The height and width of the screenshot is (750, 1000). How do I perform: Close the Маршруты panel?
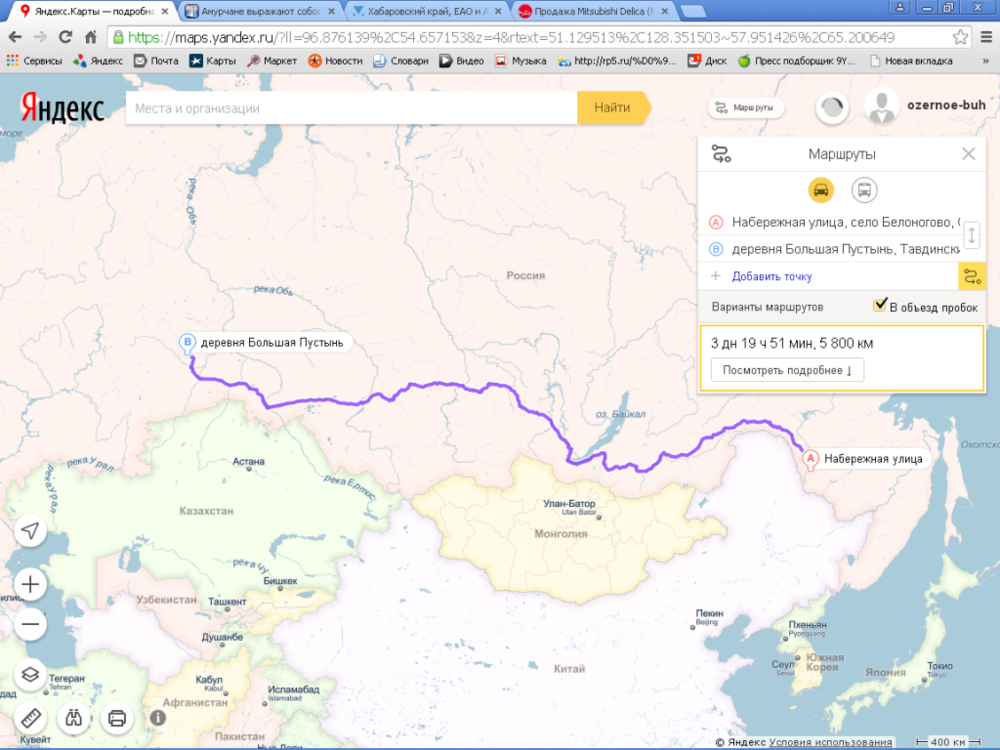[969, 154]
